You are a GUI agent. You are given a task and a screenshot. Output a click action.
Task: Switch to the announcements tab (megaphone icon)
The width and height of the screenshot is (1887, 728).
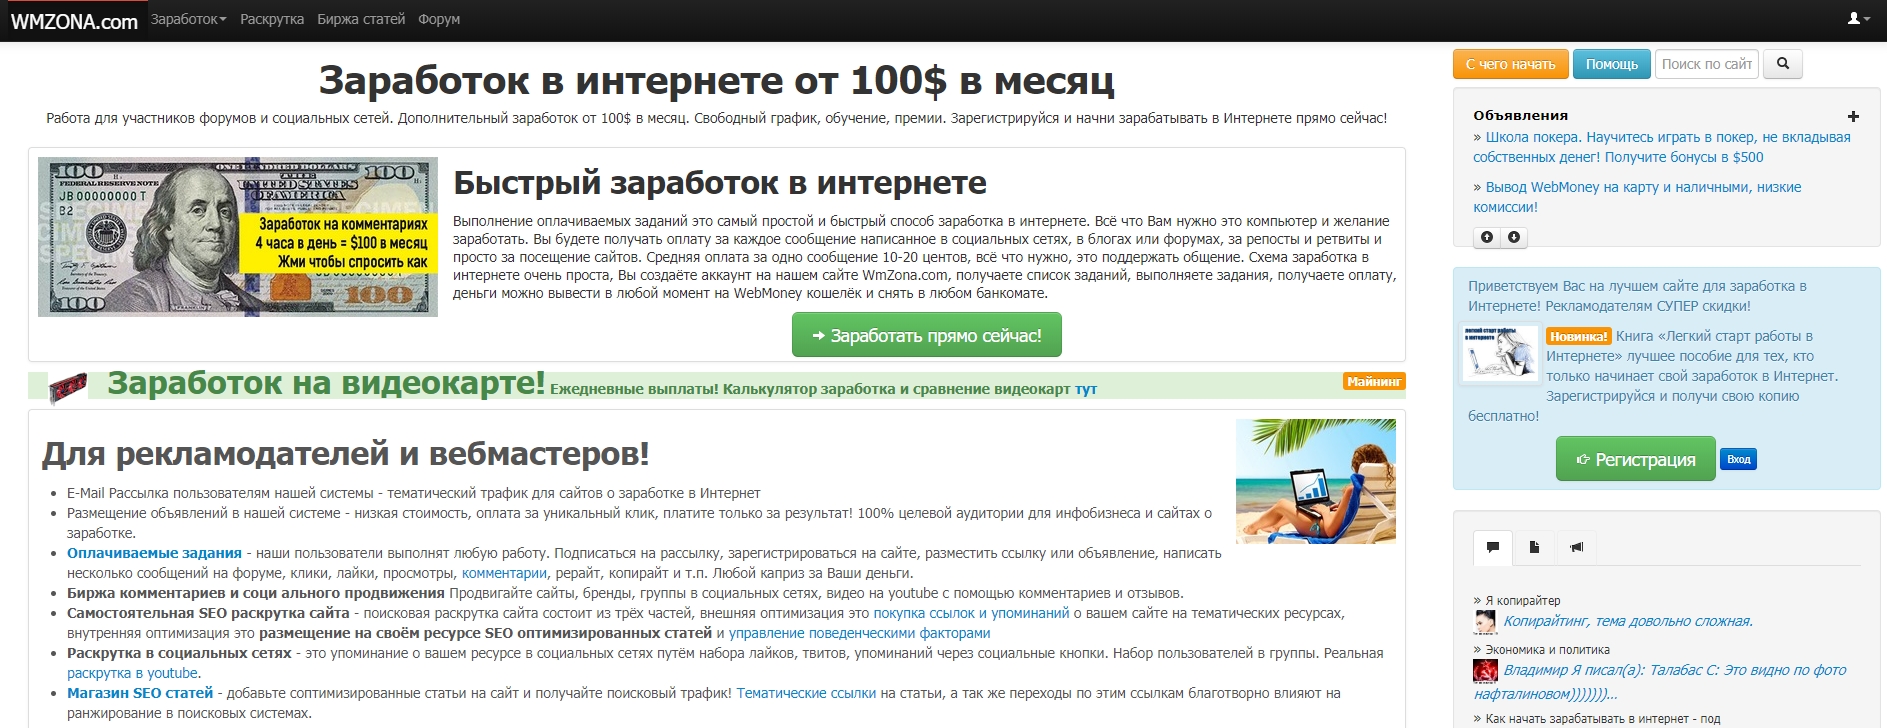(x=1577, y=547)
